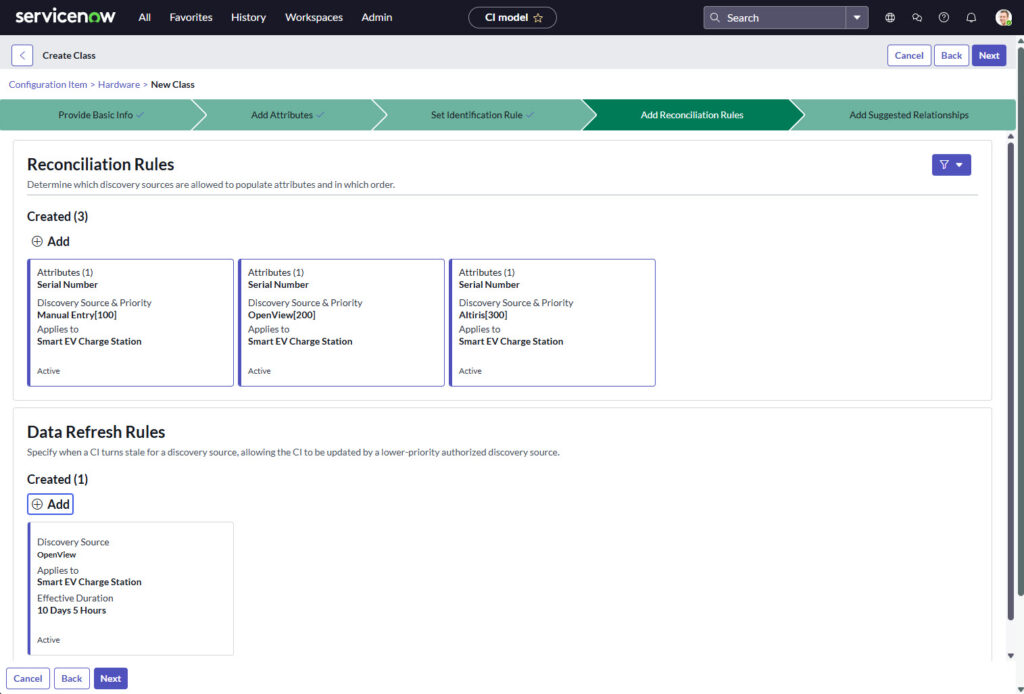This screenshot has width=1024, height=694.
Task: Expand the search options dropdown arrow
Action: (x=857, y=18)
